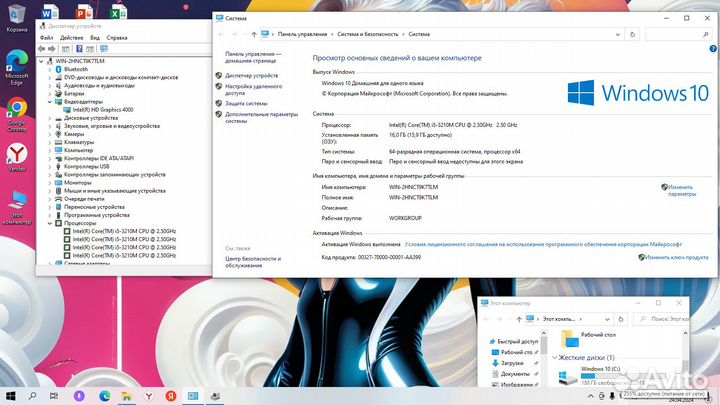
Task: Open Защита системы link
Action: click(246, 104)
